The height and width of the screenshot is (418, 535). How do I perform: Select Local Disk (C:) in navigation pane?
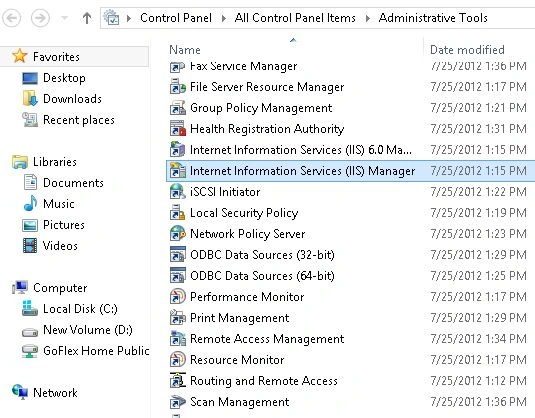80,309
